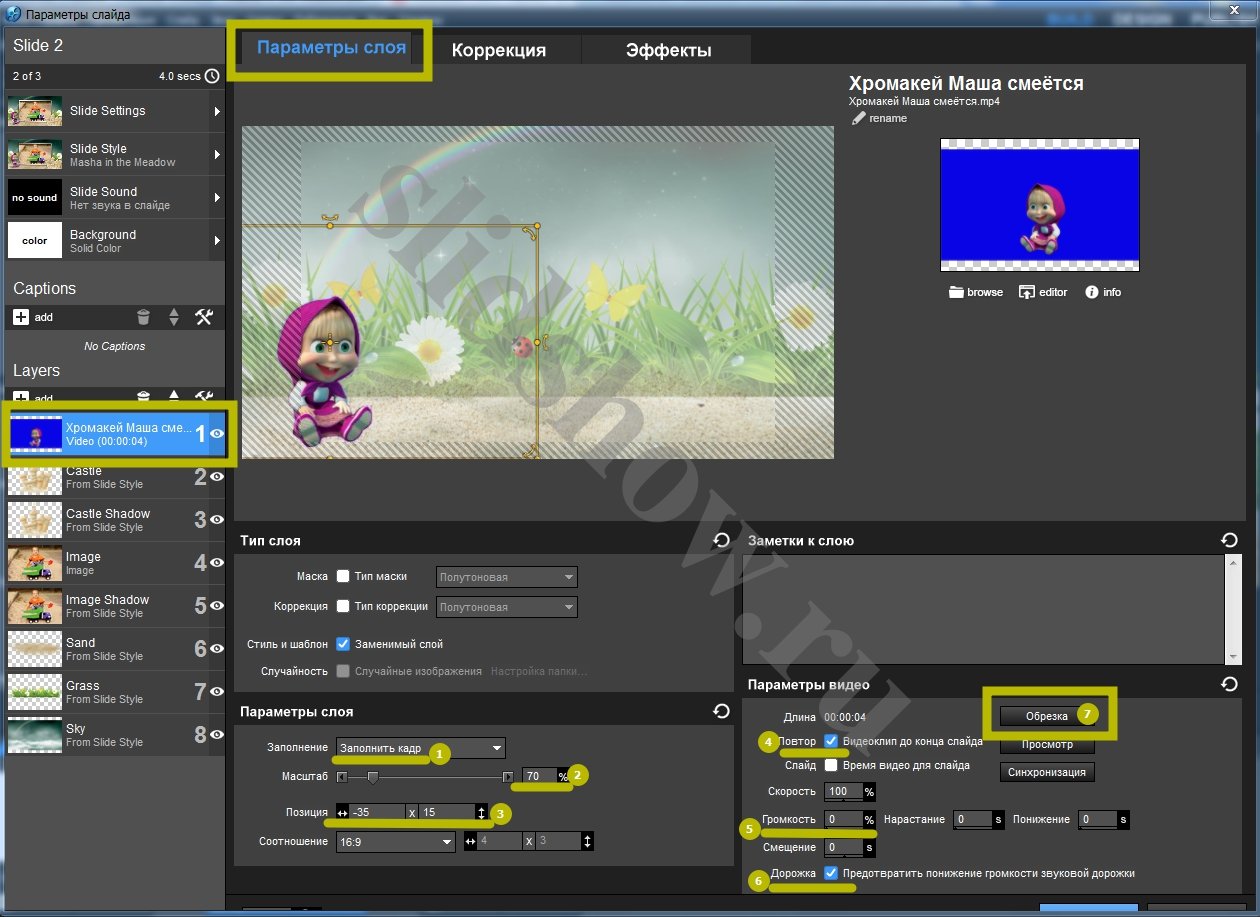Click the notes scrollbar down arrow
This screenshot has width=1260, height=917.
click(1233, 656)
